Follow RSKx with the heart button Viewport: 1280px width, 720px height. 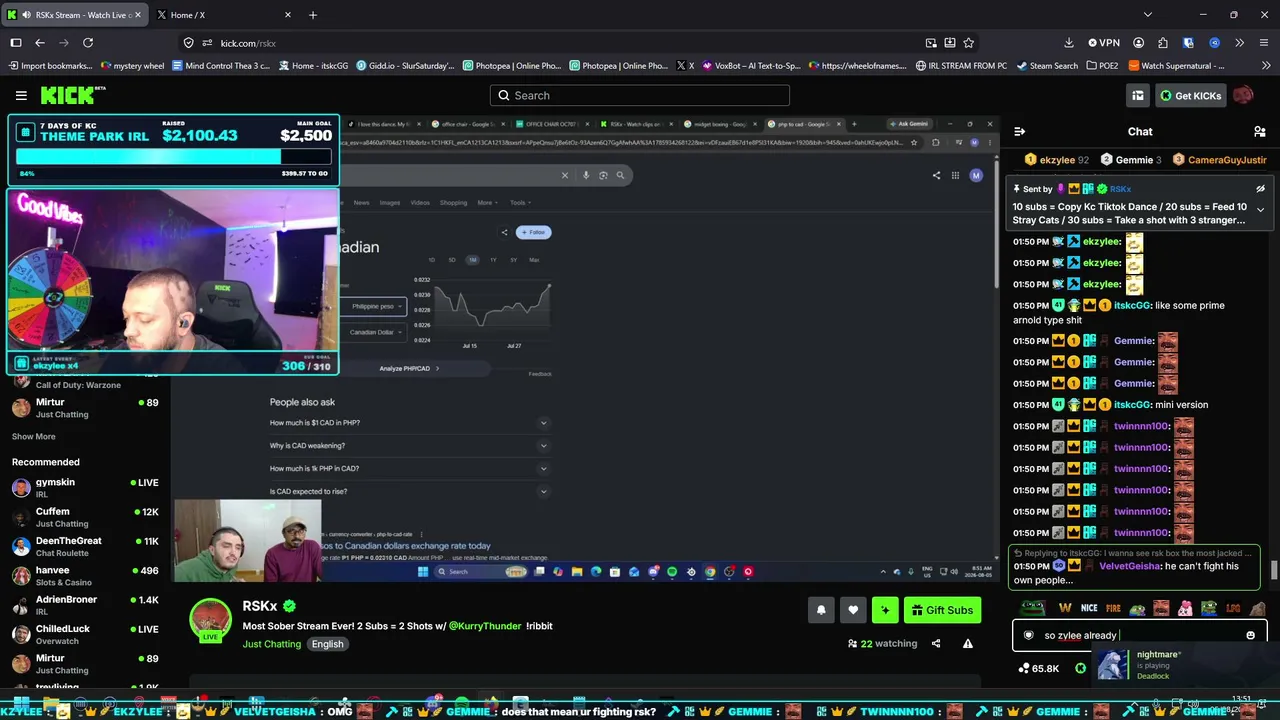click(x=853, y=610)
